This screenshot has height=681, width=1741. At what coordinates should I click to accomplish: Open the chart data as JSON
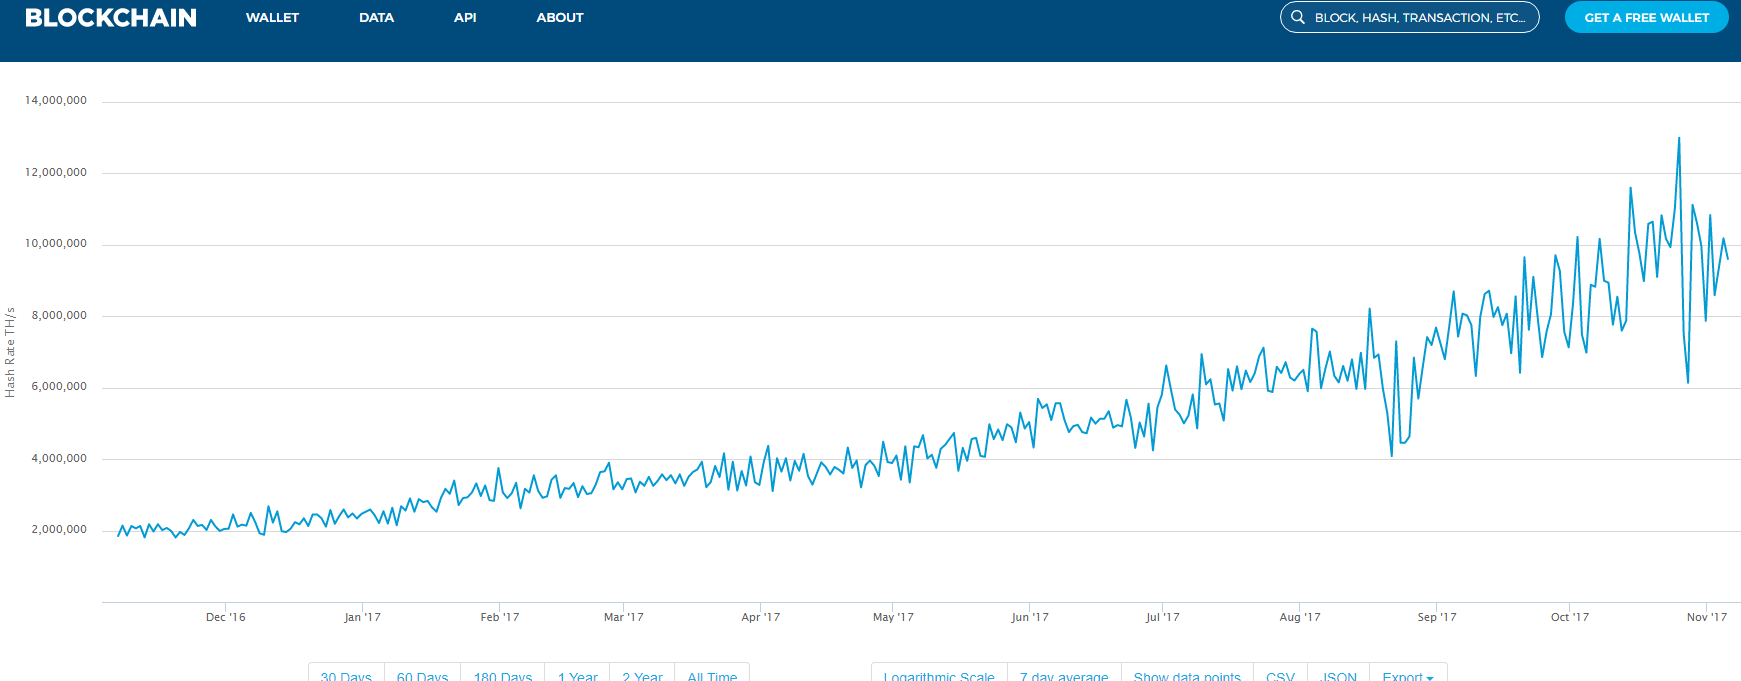(1338, 675)
